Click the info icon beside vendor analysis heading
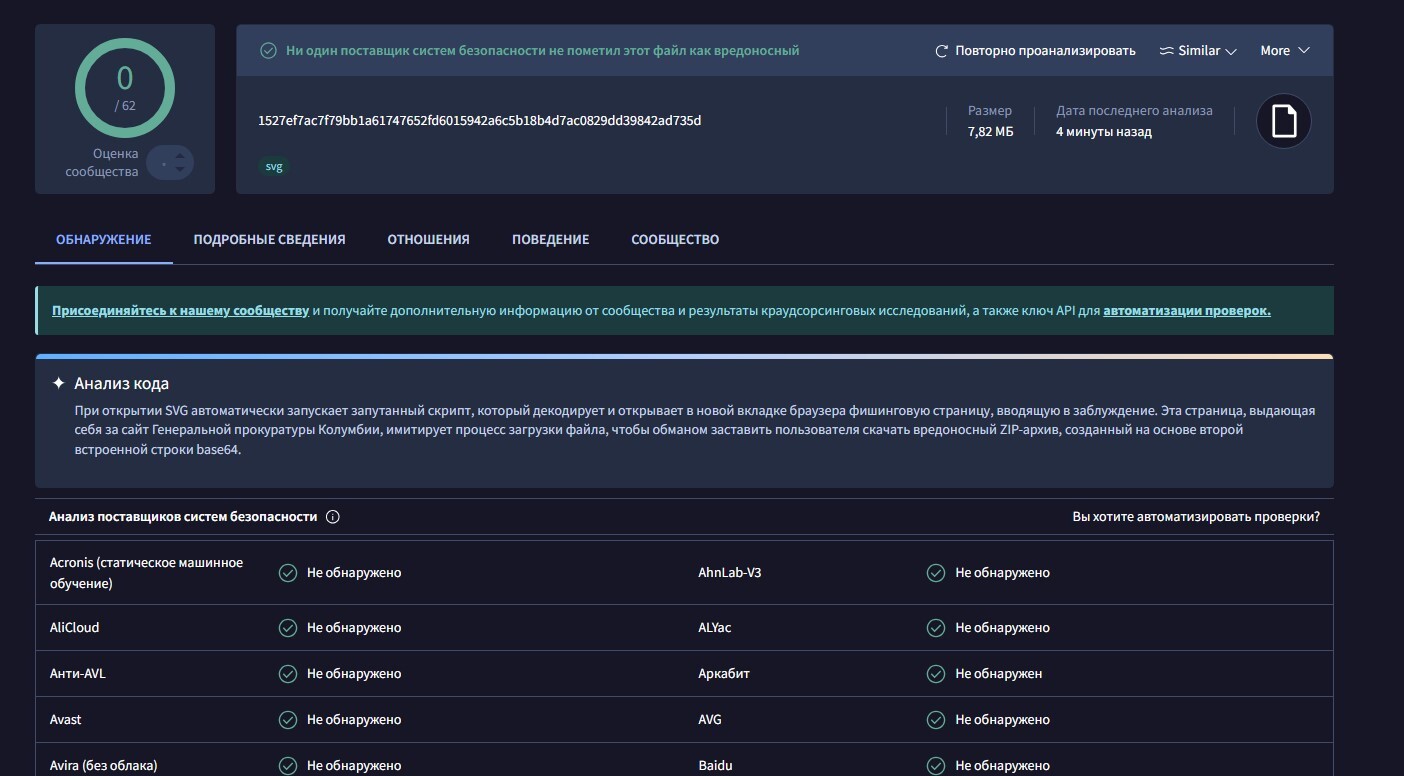This screenshot has height=776, width=1404. 333,517
